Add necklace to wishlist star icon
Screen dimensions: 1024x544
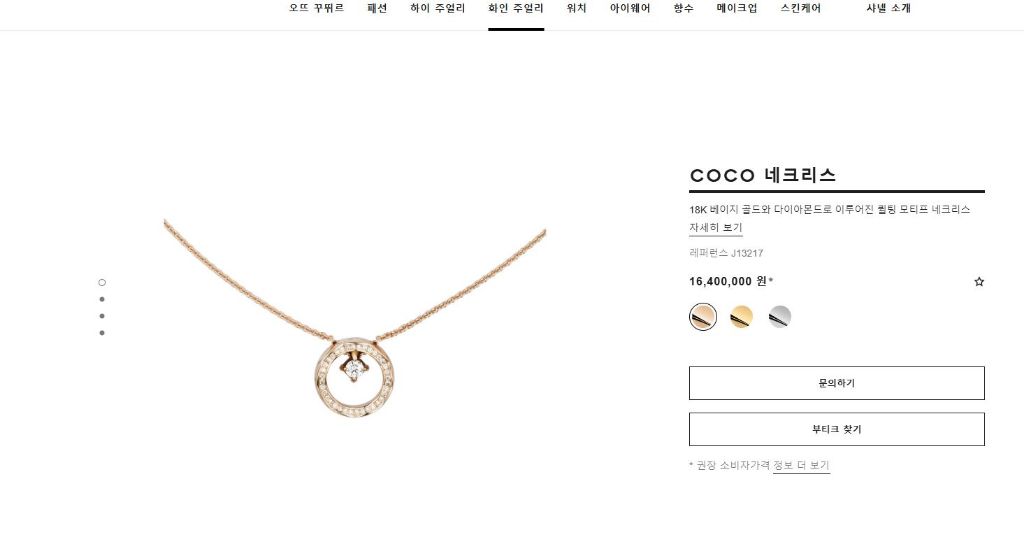(x=978, y=281)
